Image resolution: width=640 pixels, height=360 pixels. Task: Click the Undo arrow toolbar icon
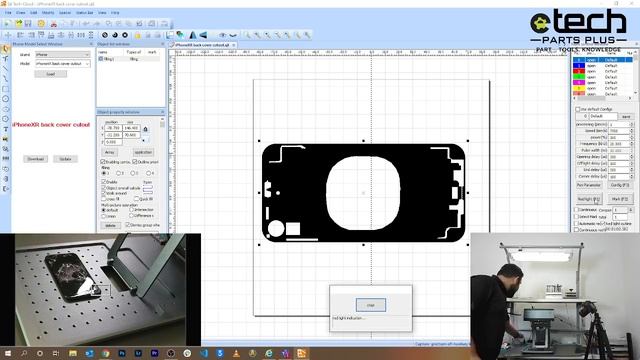coord(86,24)
